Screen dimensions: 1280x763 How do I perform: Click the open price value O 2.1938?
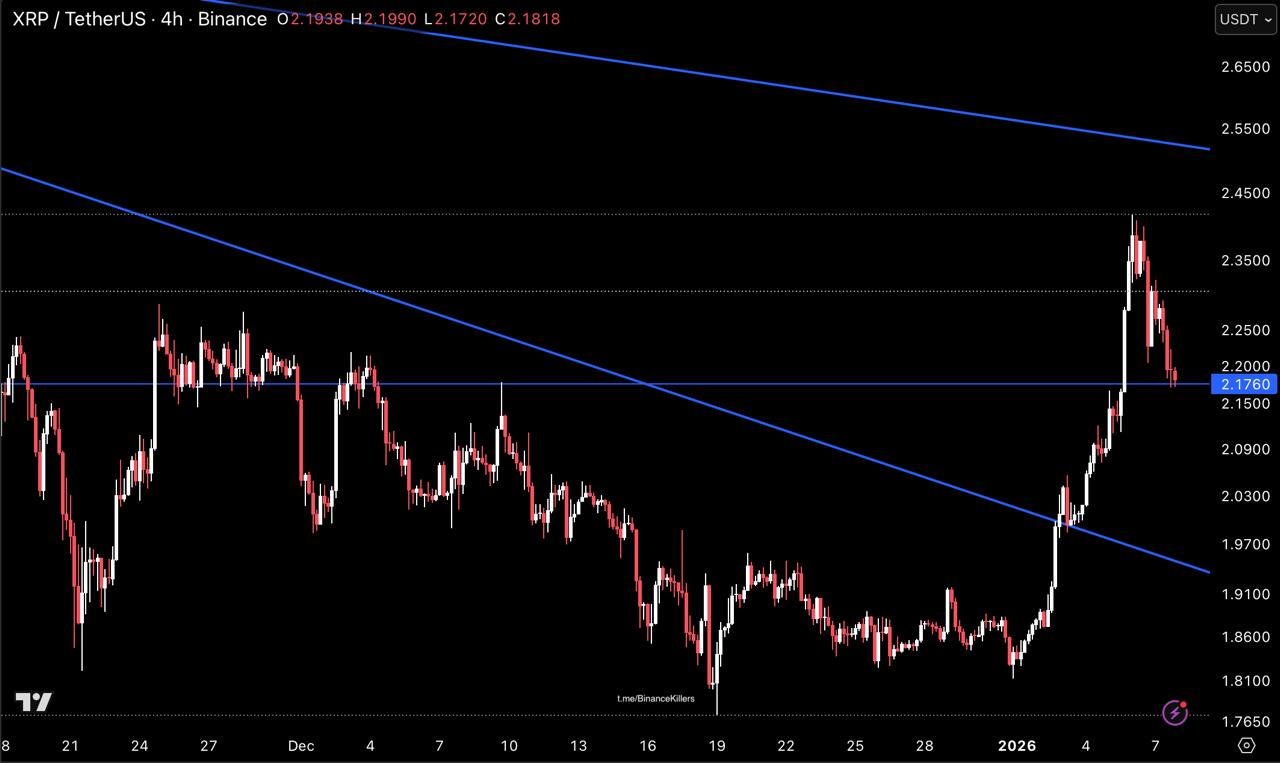point(309,19)
